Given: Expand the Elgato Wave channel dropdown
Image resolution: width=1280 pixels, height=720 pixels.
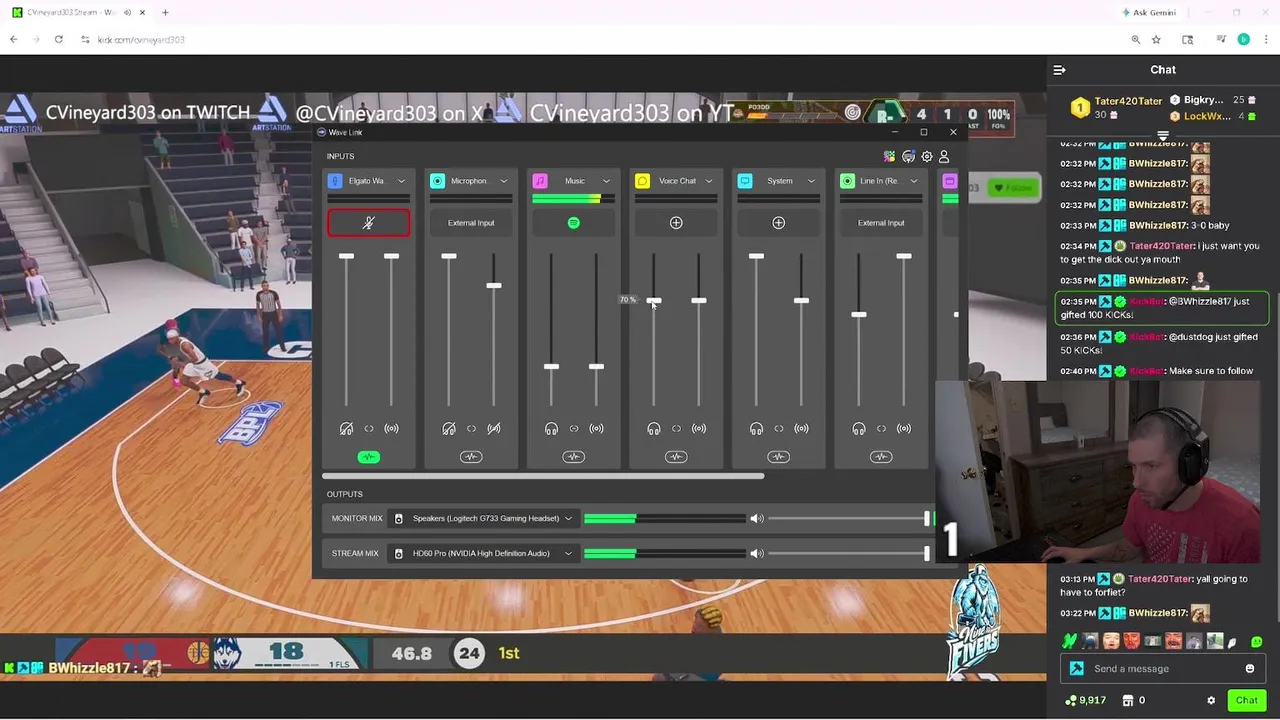Looking at the screenshot, I should click(401, 181).
